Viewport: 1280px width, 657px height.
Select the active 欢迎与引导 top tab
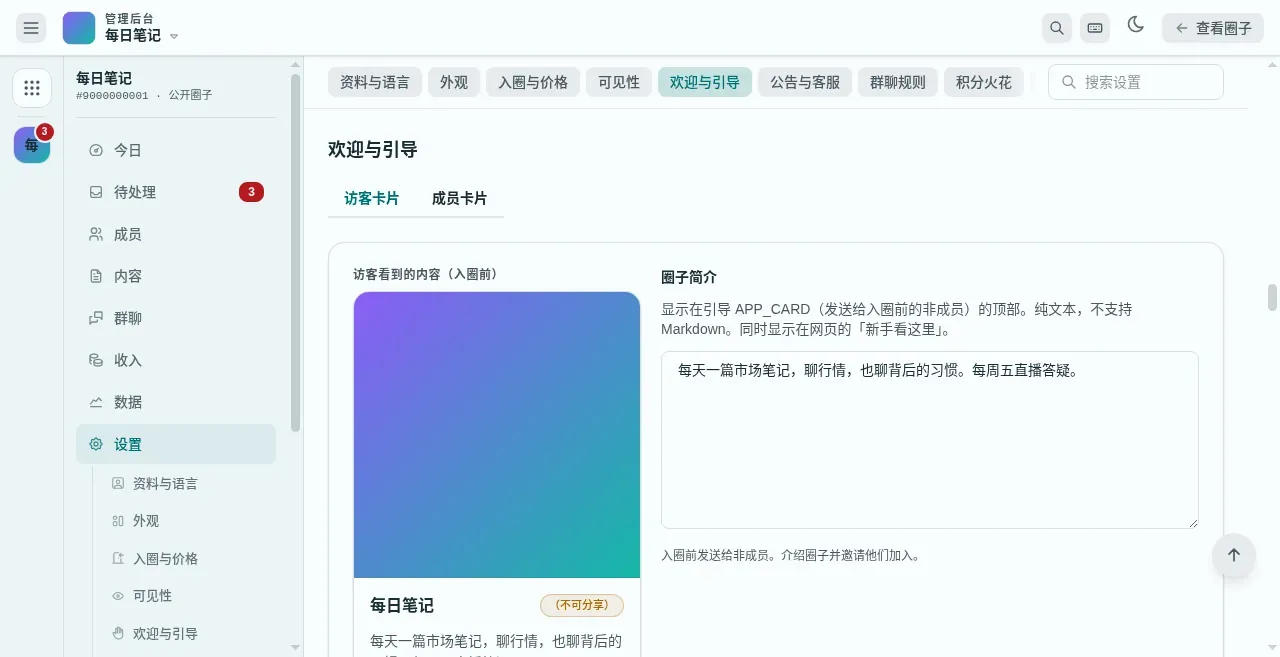coord(705,82)
